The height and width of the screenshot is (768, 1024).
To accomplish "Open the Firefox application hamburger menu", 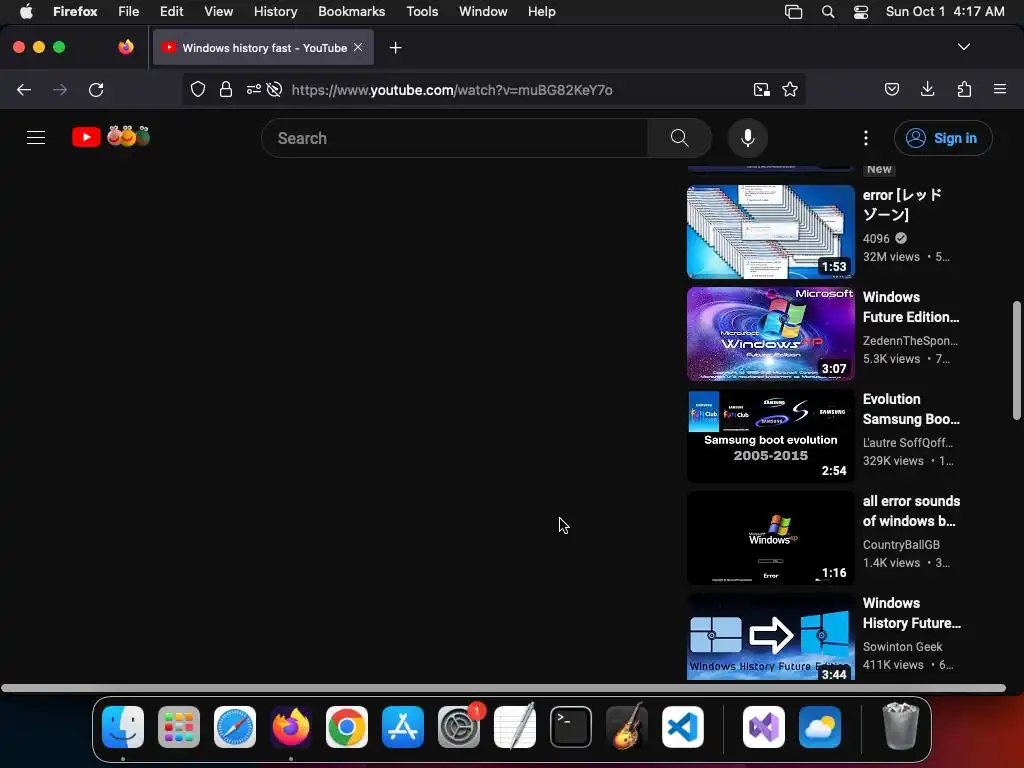I will coord(999,89).
